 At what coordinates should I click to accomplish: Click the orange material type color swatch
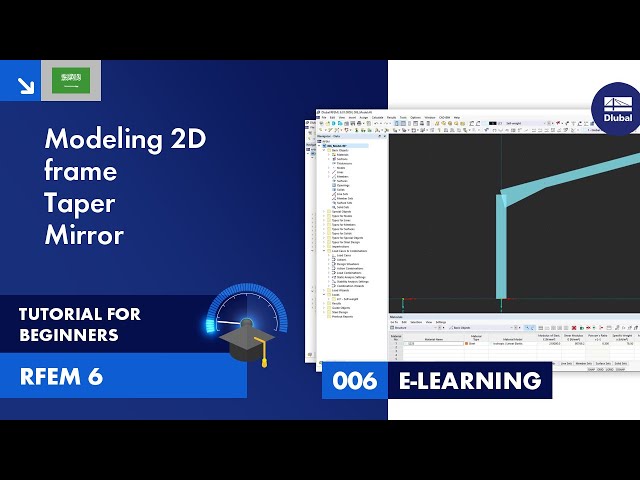coord(467,344)
